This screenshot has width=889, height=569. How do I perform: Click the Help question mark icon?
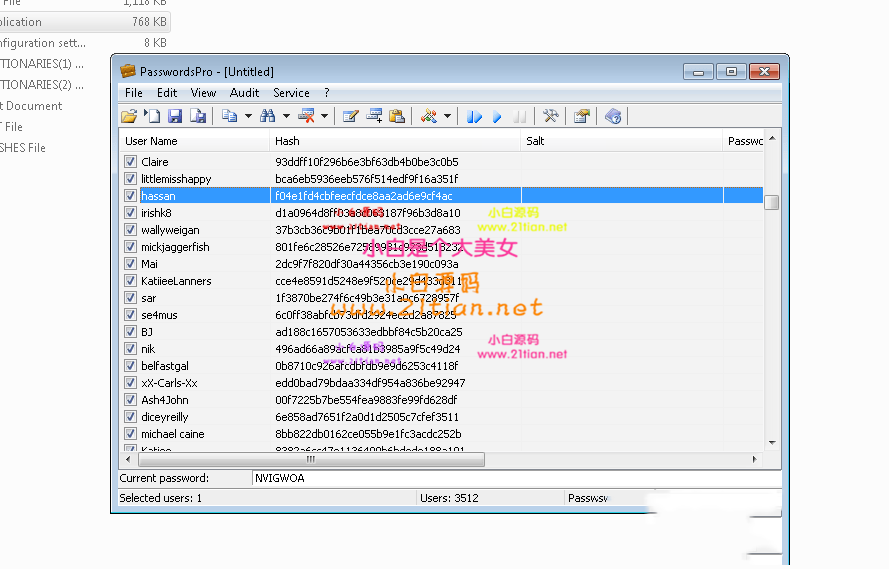point(613,116)
